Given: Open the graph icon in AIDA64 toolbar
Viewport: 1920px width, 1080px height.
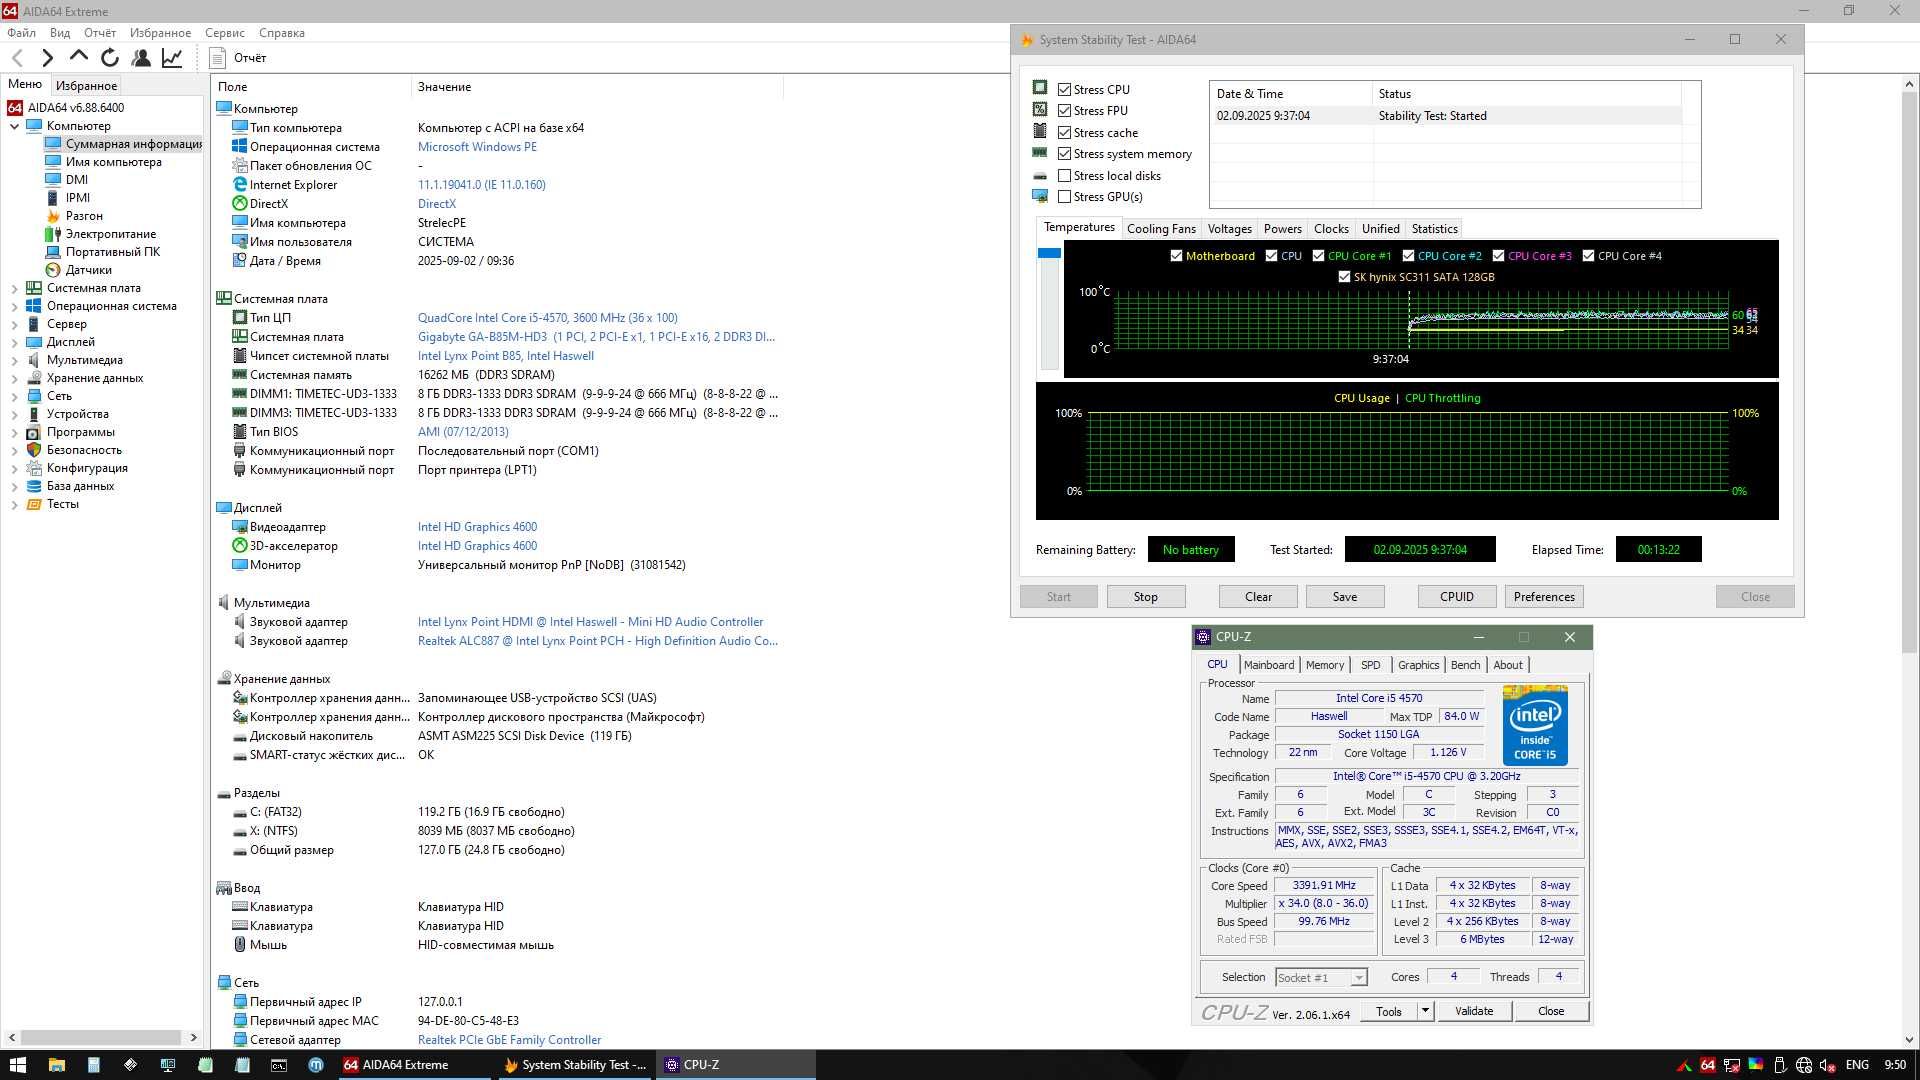Looking at the screenshot, I should pos(172,58).
